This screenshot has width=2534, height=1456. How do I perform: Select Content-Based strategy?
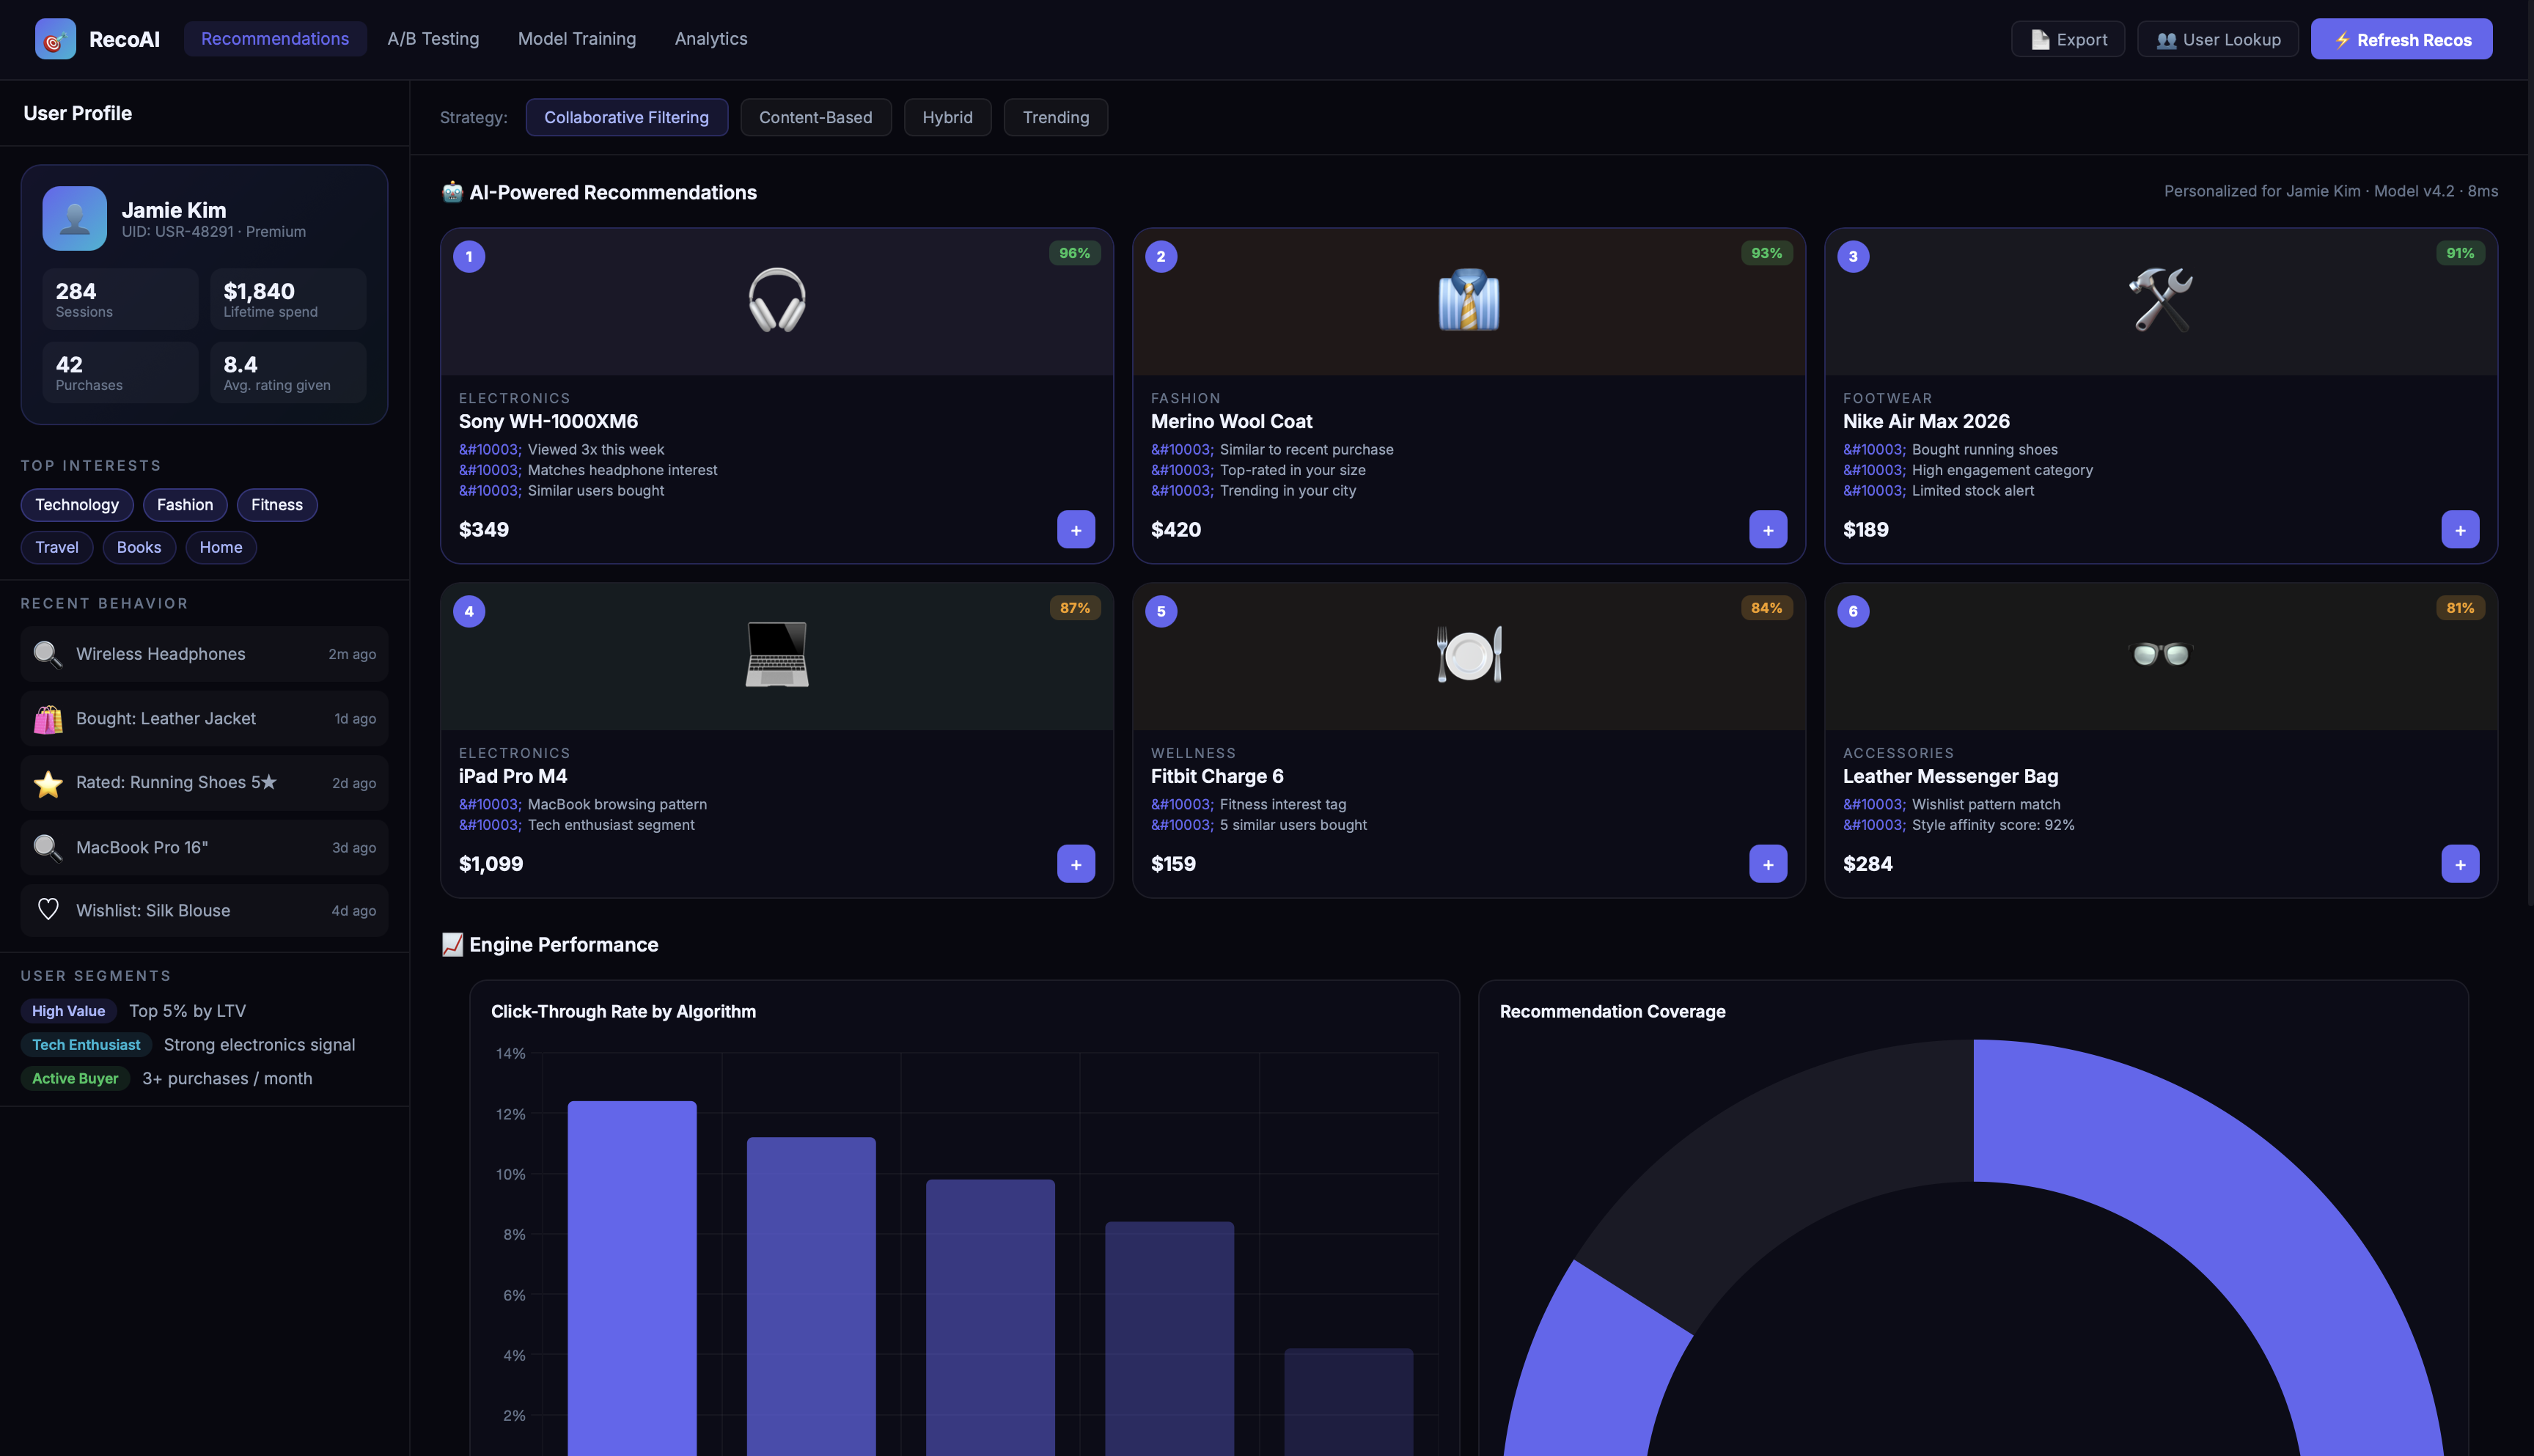pyautogui.click(x=815, y=117)
